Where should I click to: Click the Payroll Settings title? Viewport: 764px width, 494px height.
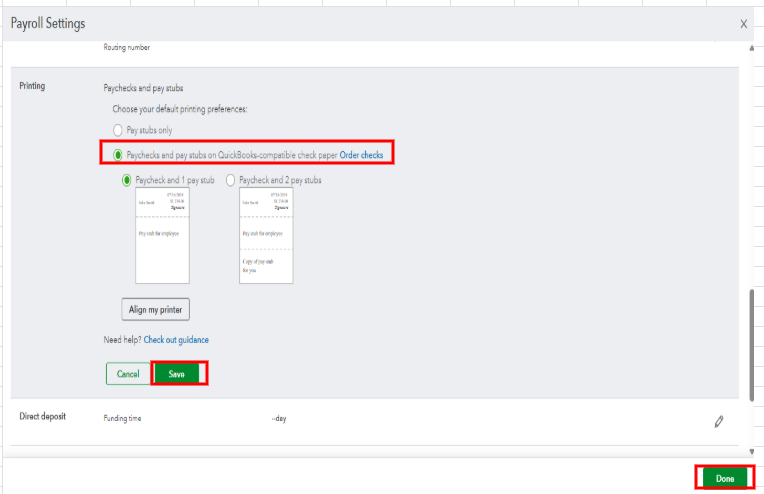(x=48, y=23)
